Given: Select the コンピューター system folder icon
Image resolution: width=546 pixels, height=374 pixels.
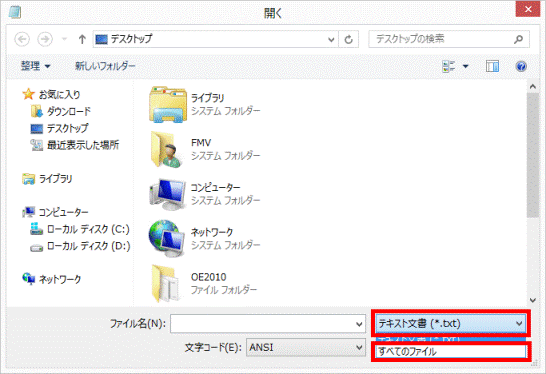Looking at the screenshot, I should click(x=167, y=194).
